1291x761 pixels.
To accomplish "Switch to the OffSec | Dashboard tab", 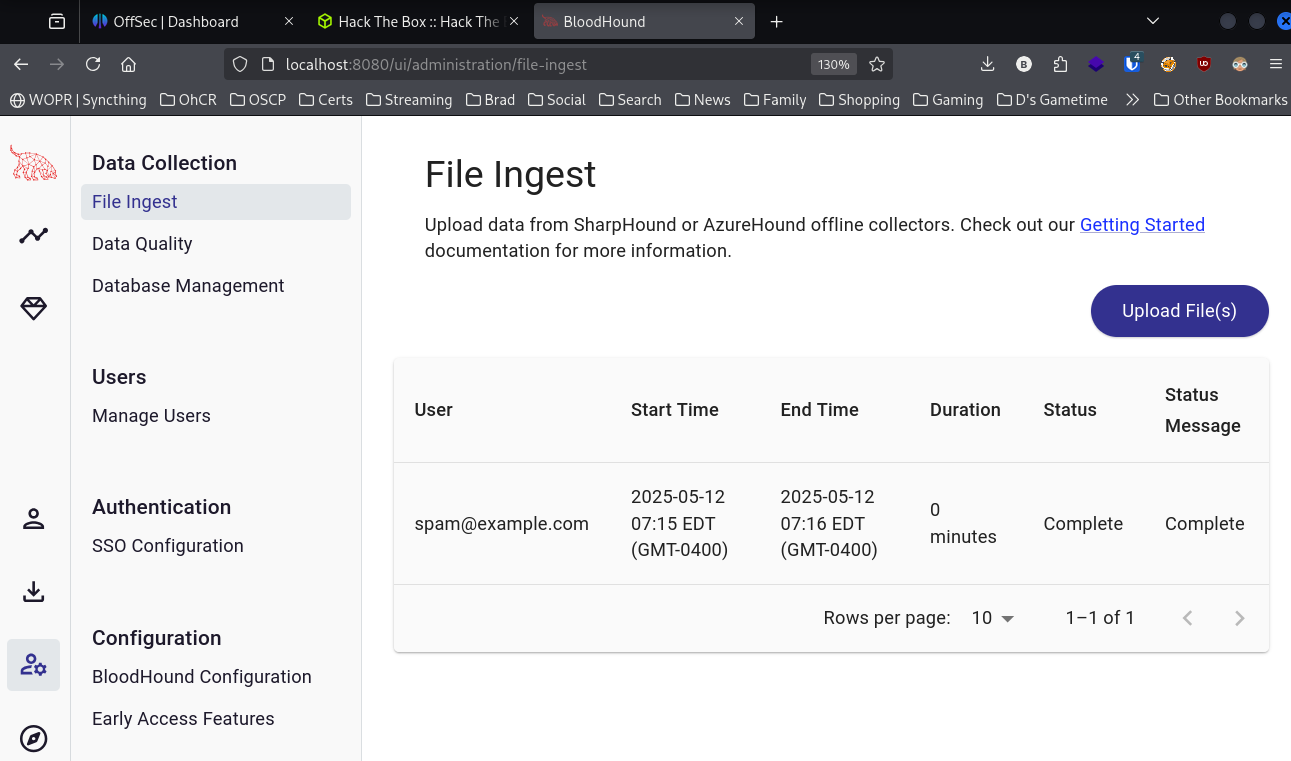I will click(192, 21).
